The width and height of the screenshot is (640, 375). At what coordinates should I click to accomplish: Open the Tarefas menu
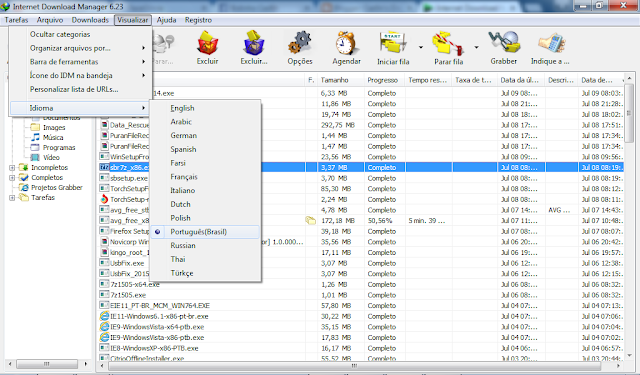point(16,20)
